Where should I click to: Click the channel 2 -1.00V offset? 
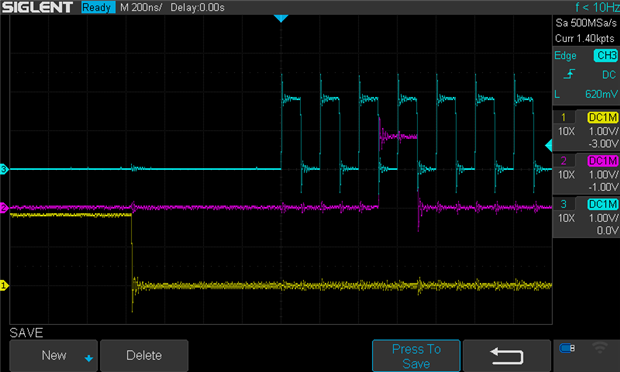(603, 187)
